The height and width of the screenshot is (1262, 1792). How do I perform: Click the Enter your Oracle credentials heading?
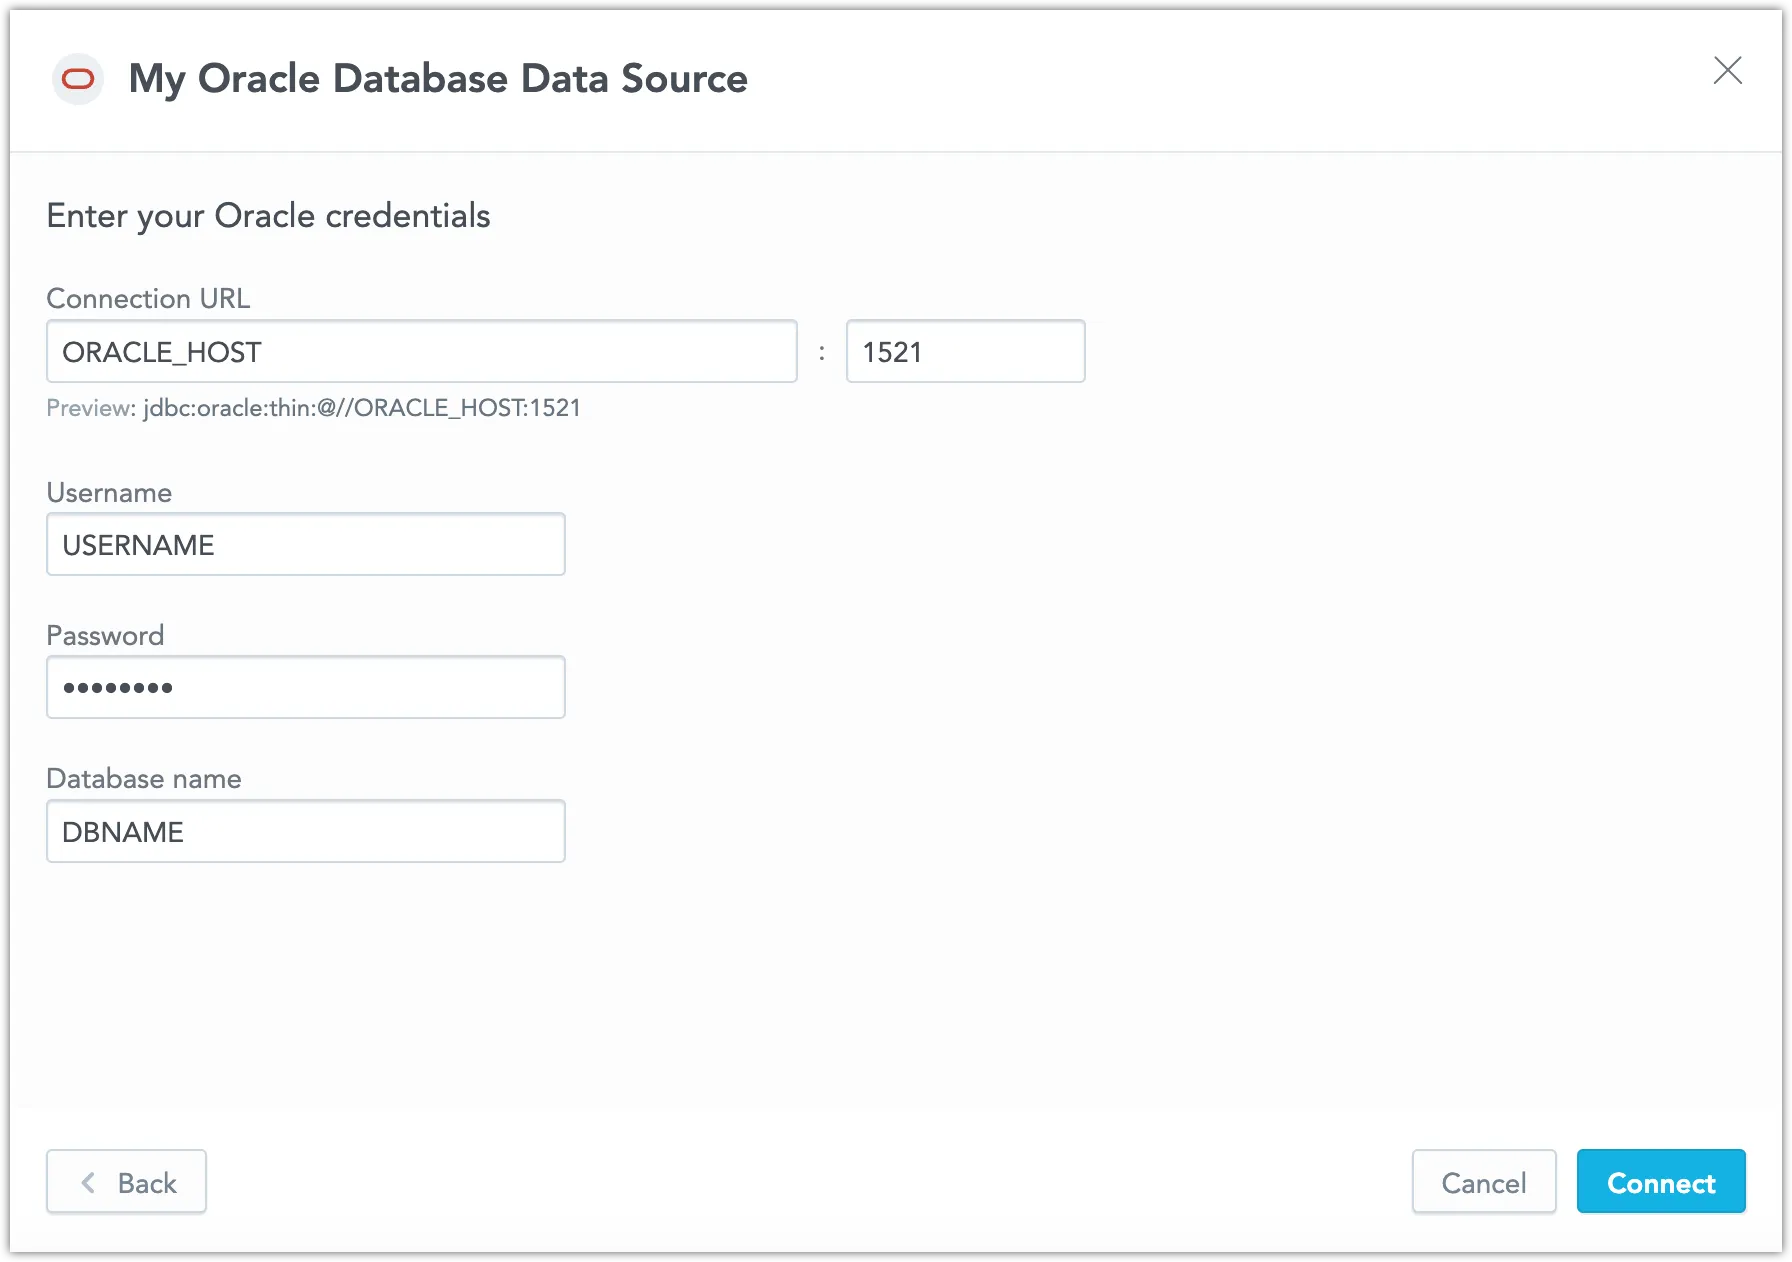[x=268, y=215]
